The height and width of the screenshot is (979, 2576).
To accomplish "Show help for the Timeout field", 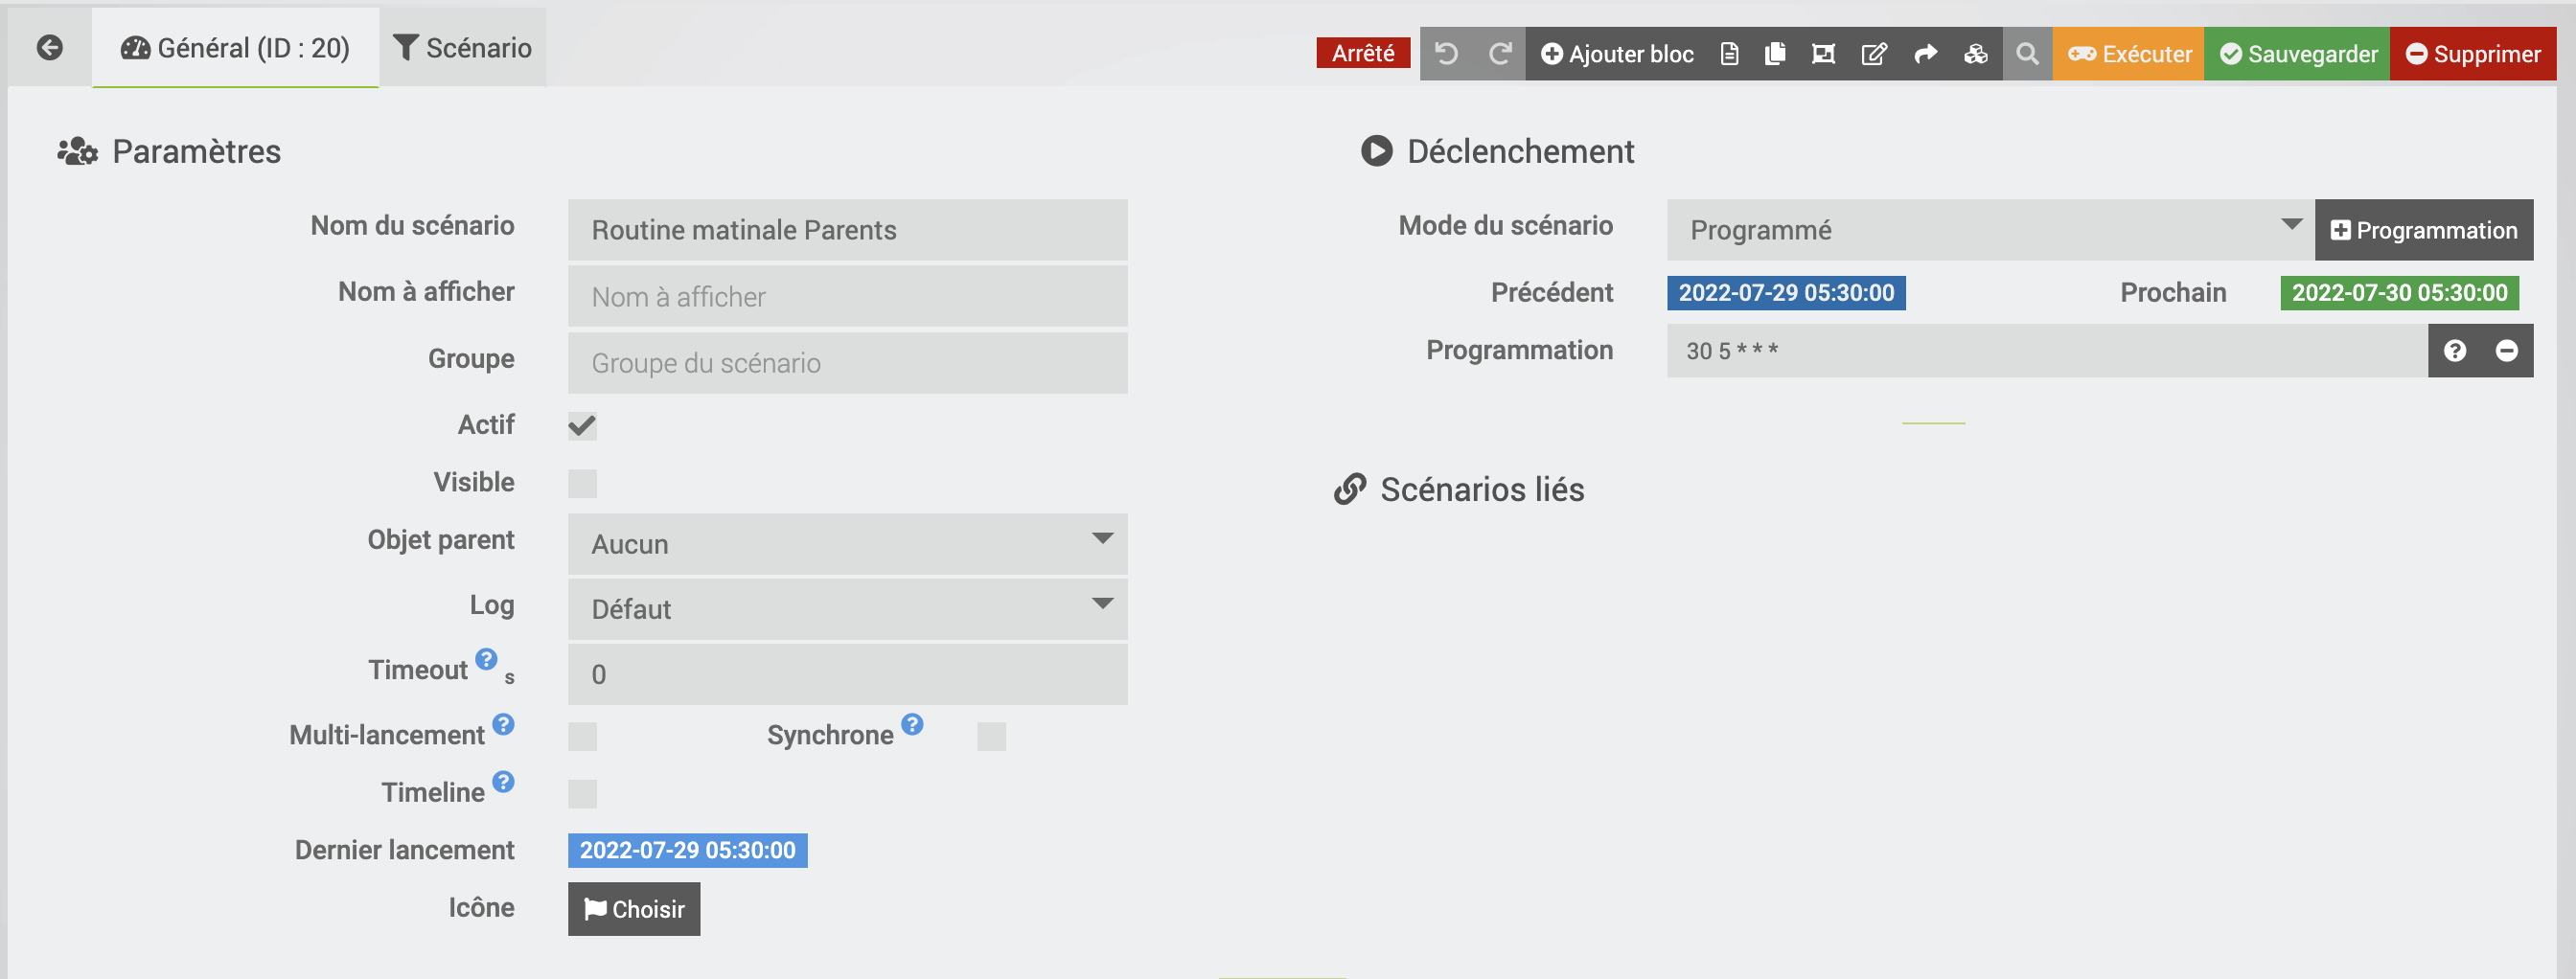I will point(486,659).
